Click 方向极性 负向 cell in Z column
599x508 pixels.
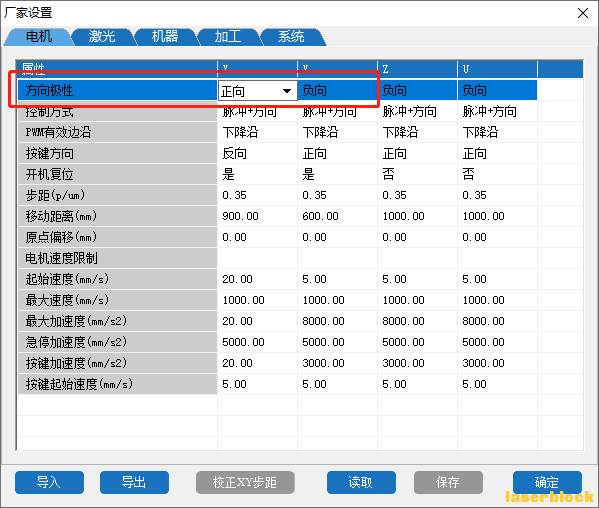click(x=417, y=91)
